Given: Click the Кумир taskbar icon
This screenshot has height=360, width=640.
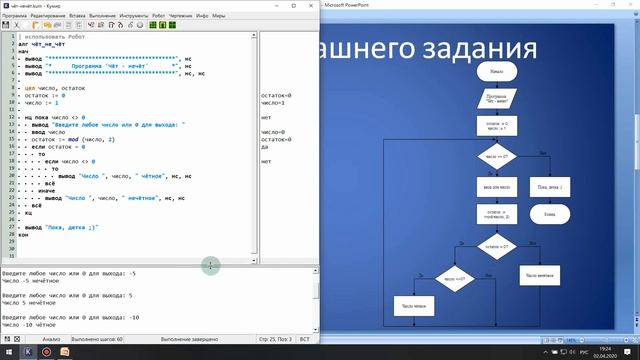Looking at the screenshot, I should pyautogui.click(x=28, y=352).
